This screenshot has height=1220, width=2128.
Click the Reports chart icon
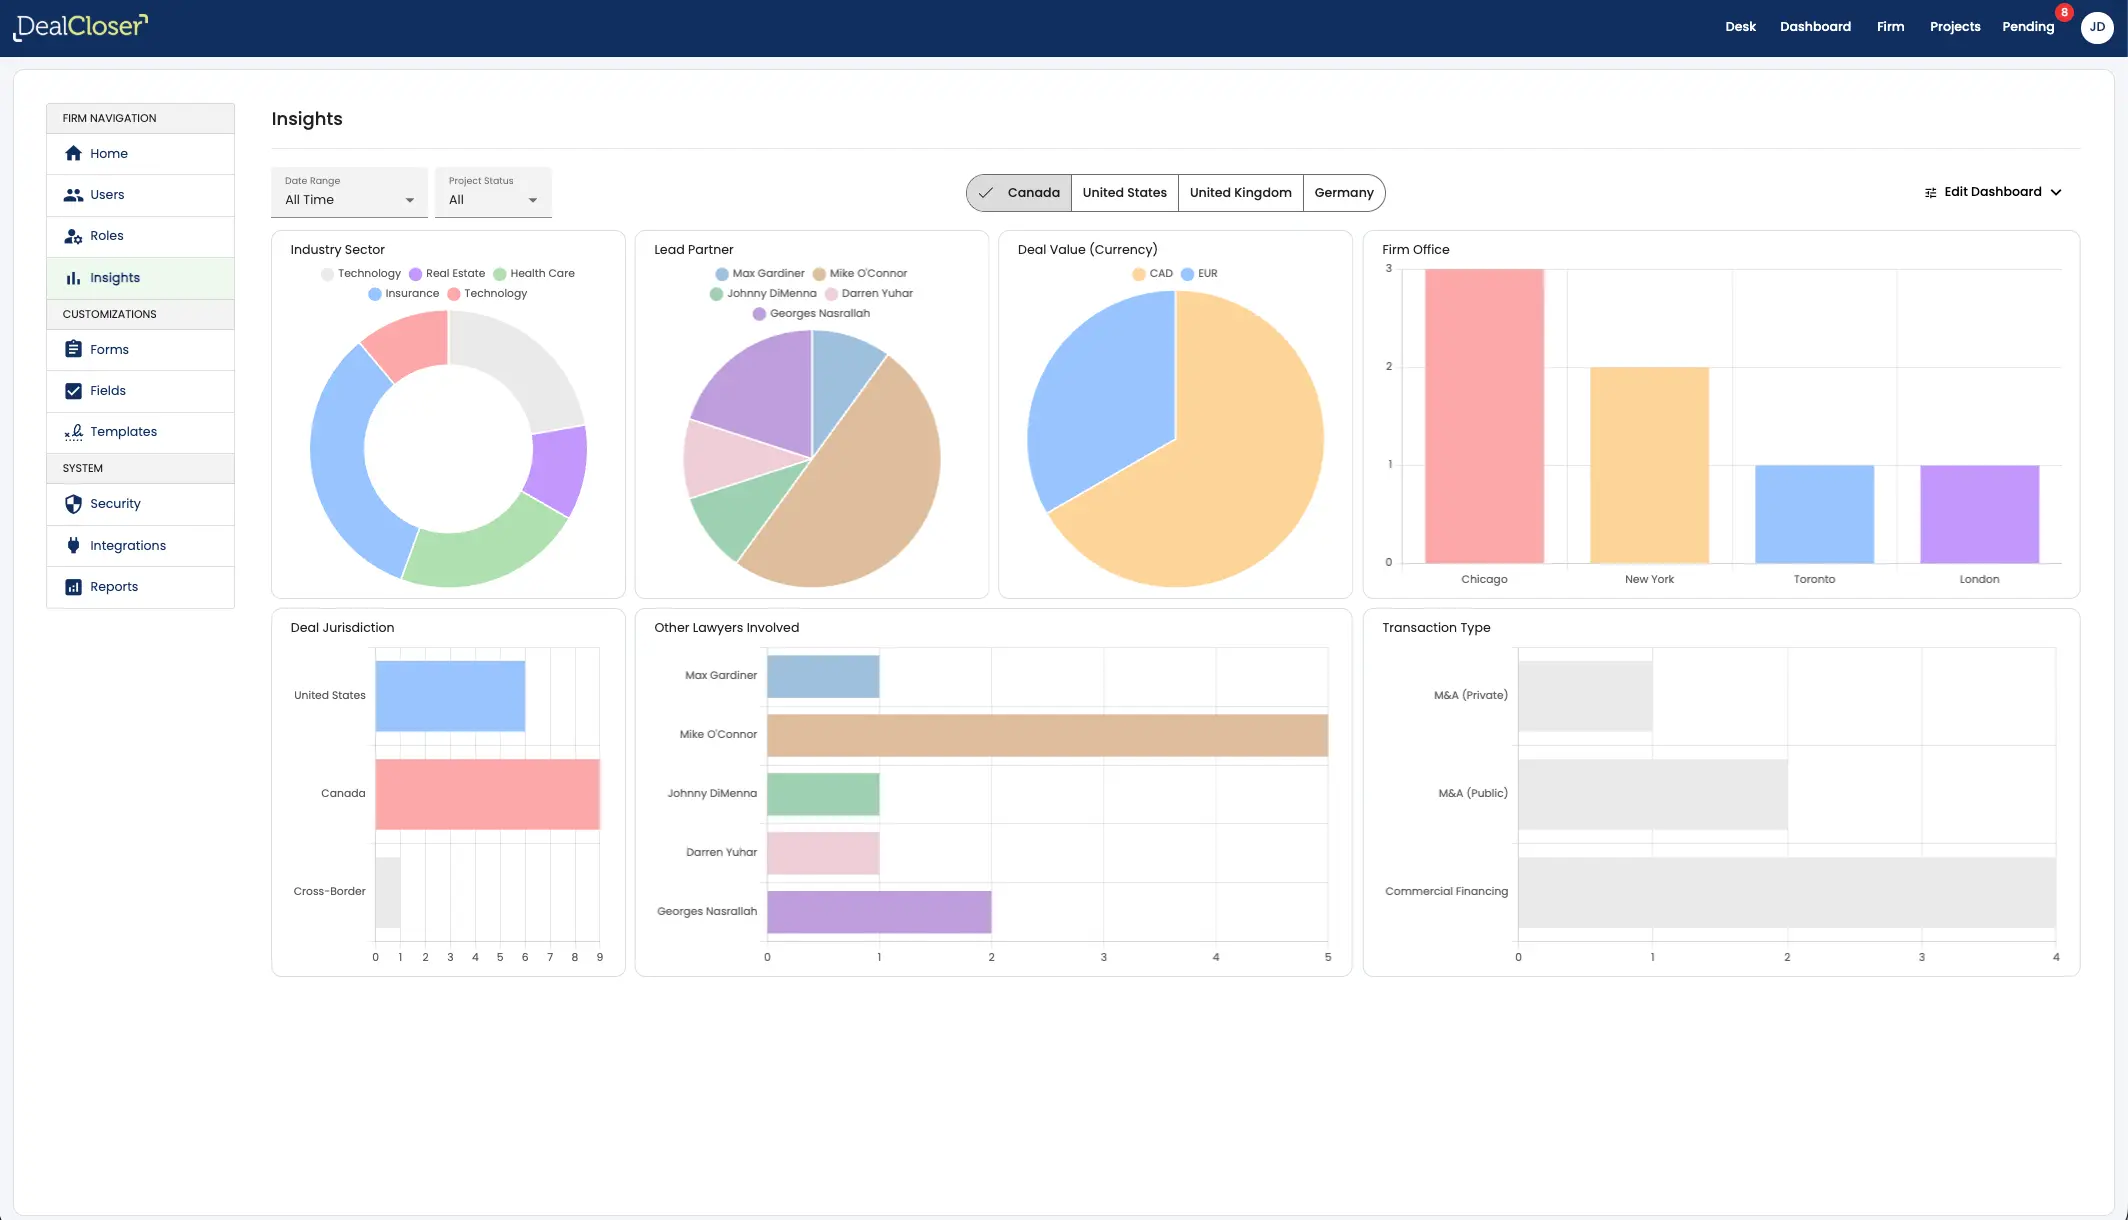point(73,587)
